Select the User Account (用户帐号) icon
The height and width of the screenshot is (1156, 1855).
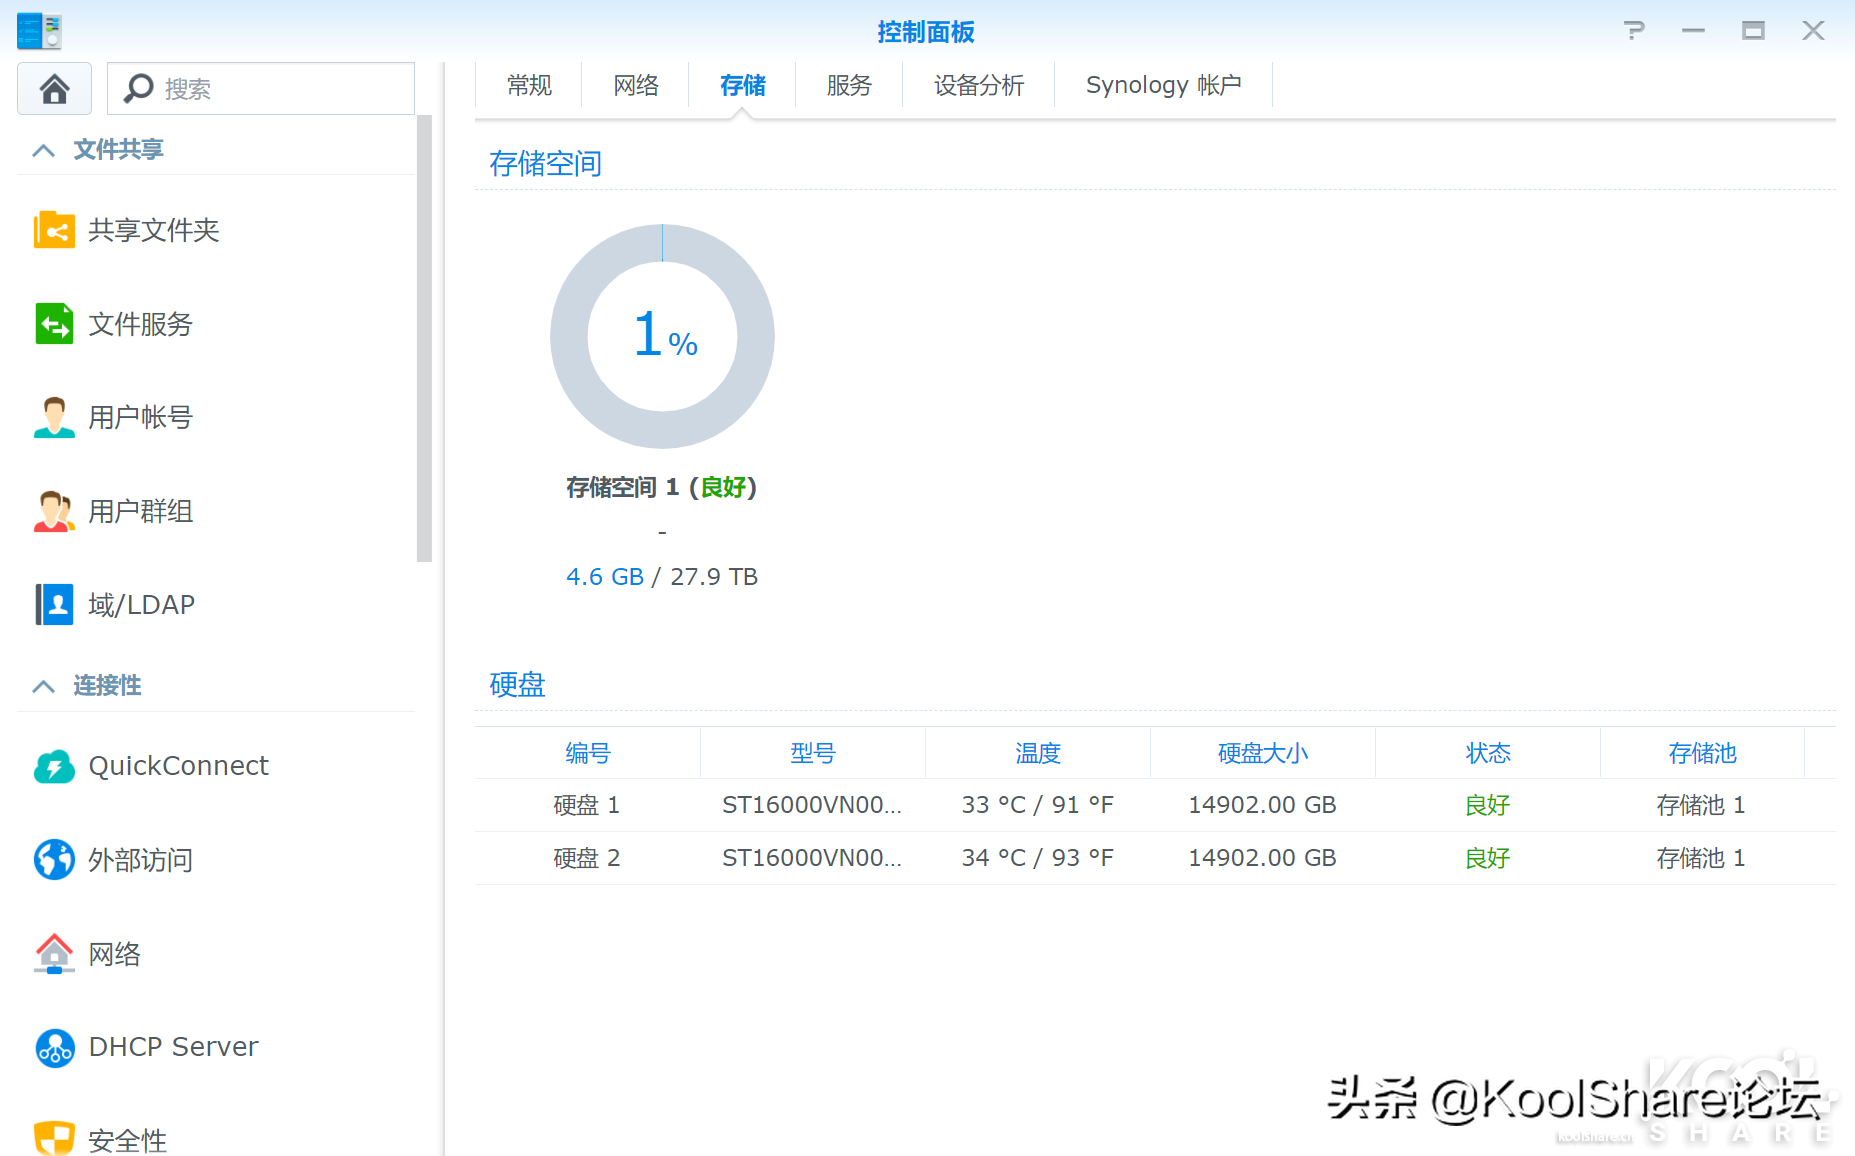click(x=54, y=417)
